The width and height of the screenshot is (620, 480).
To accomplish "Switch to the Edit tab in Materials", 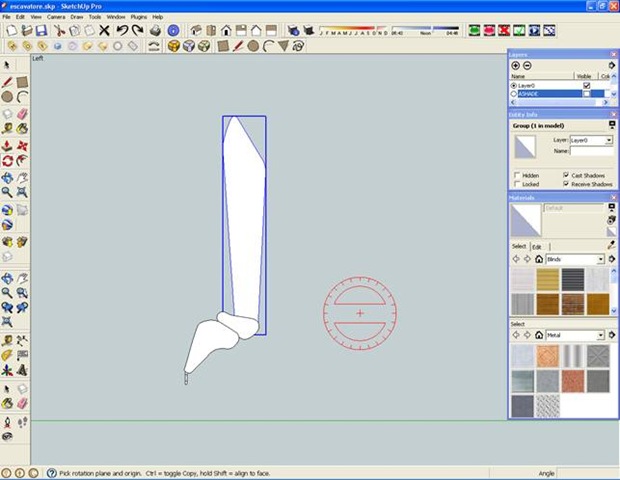I will pos(536,246).
